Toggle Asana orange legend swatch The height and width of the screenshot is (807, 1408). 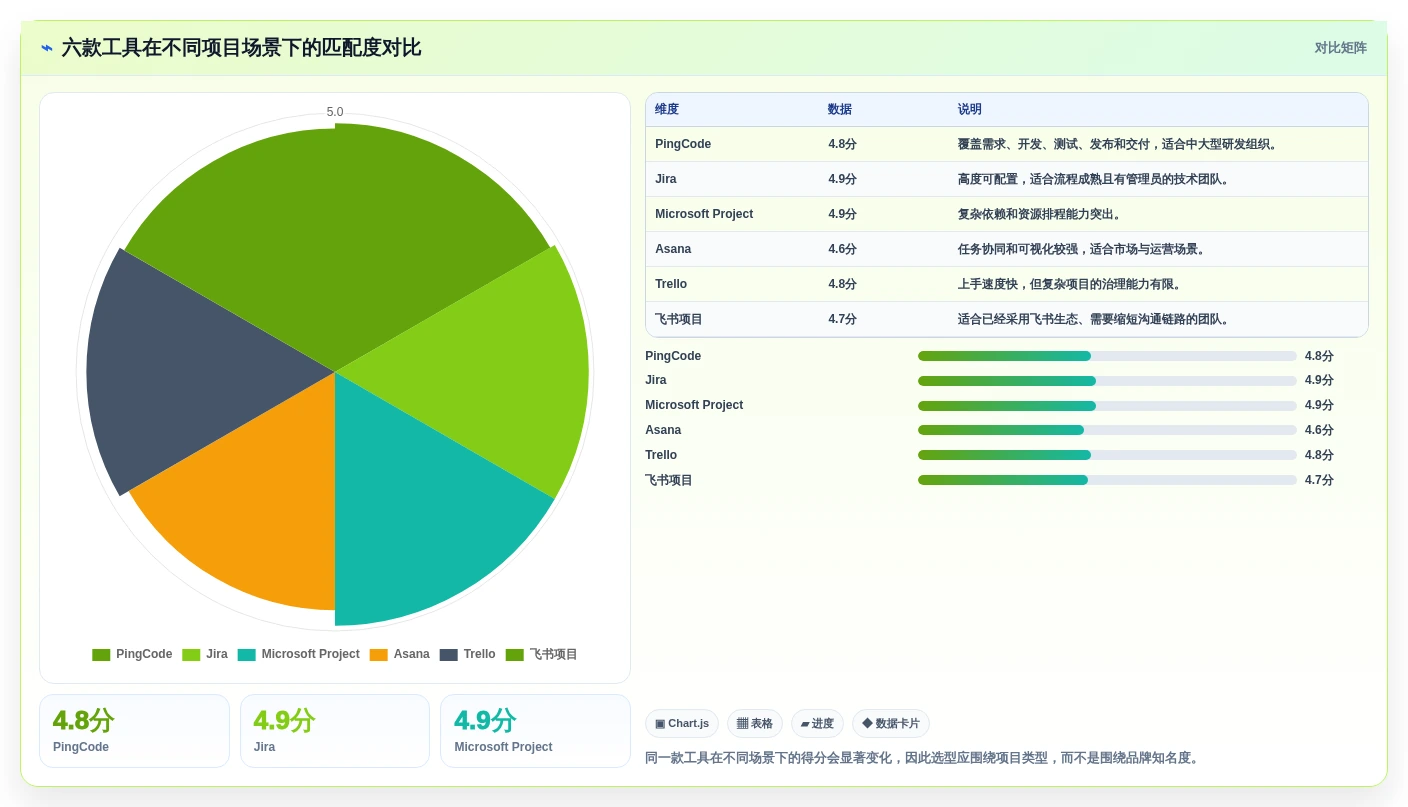378,655
